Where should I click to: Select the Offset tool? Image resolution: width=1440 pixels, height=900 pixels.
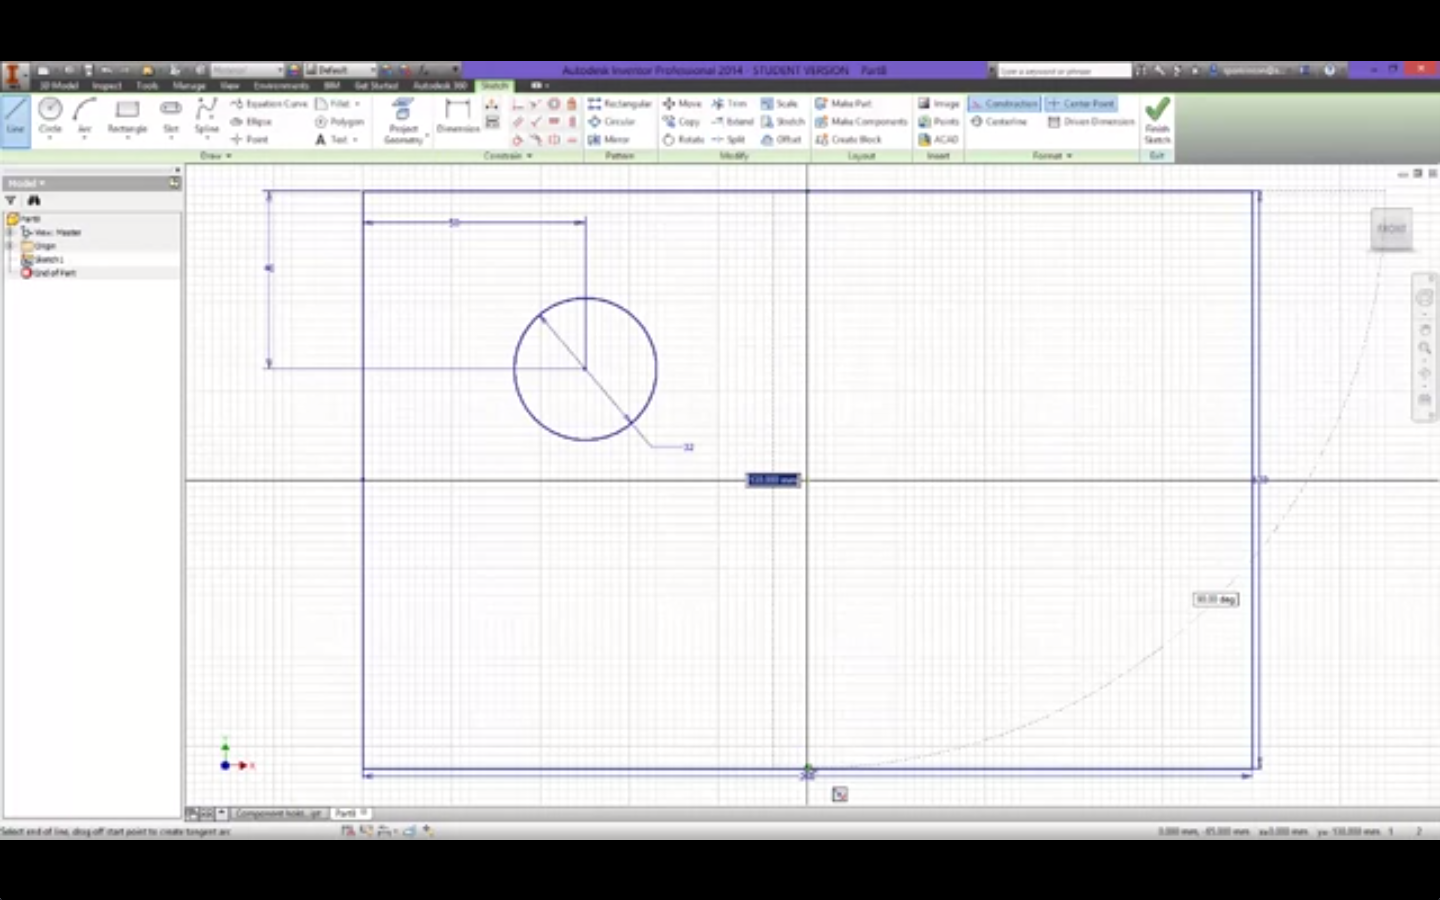click(781, 139)
